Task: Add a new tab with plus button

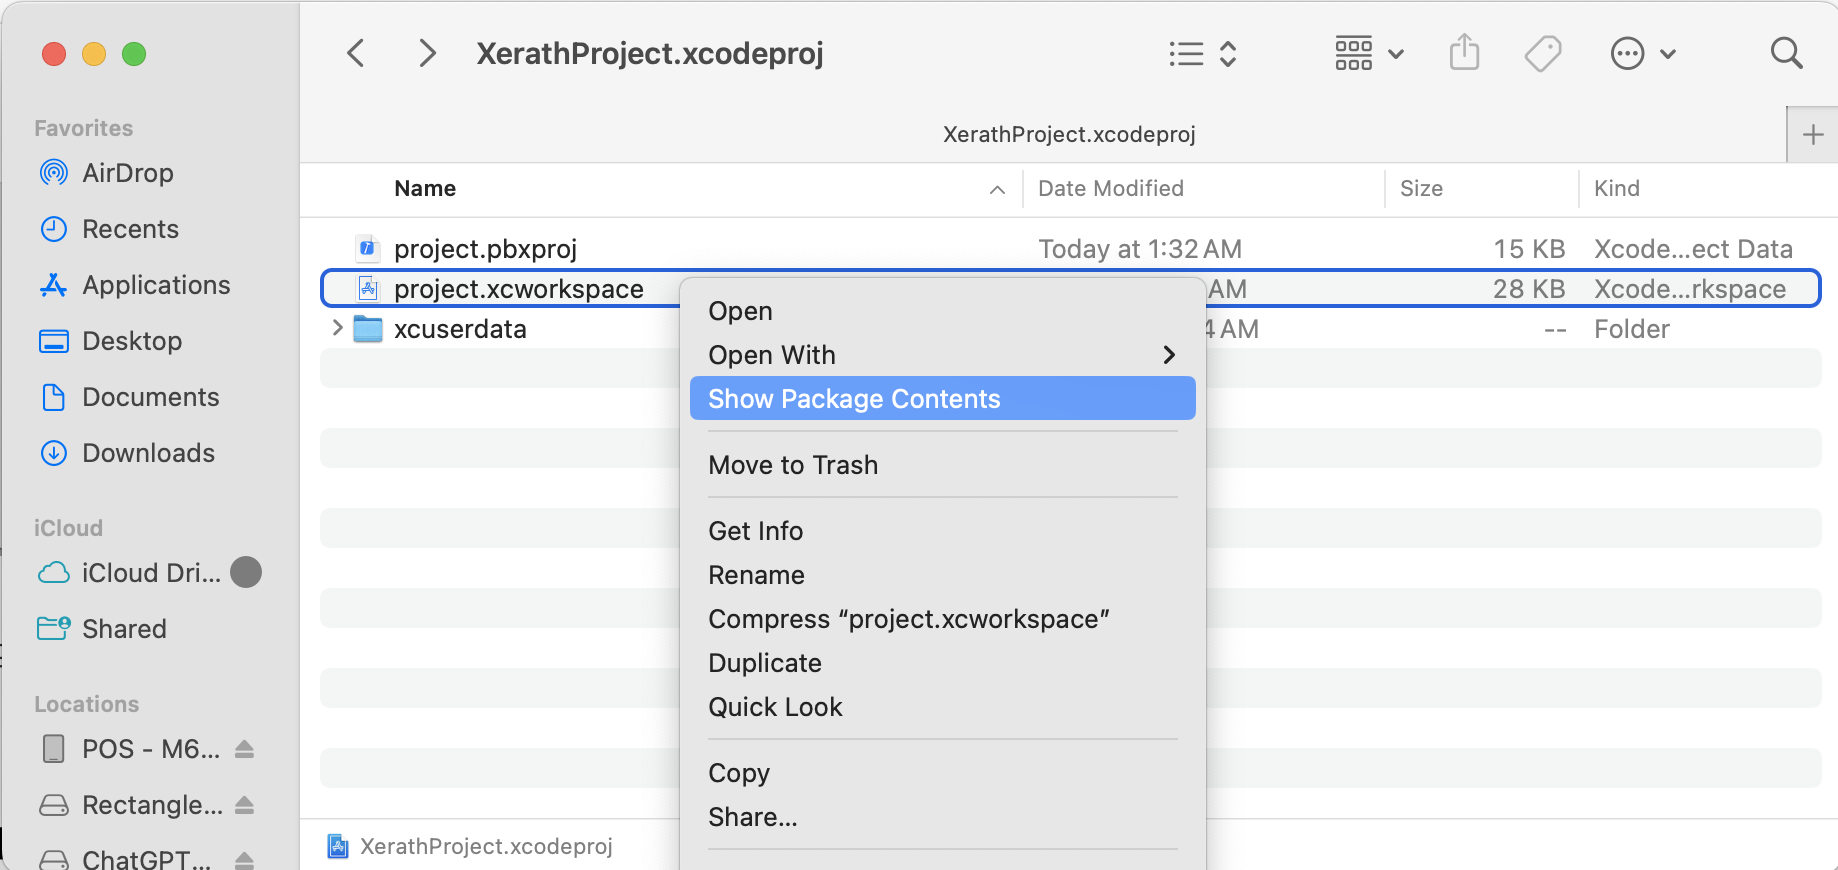Action: tap(1812, 135)
